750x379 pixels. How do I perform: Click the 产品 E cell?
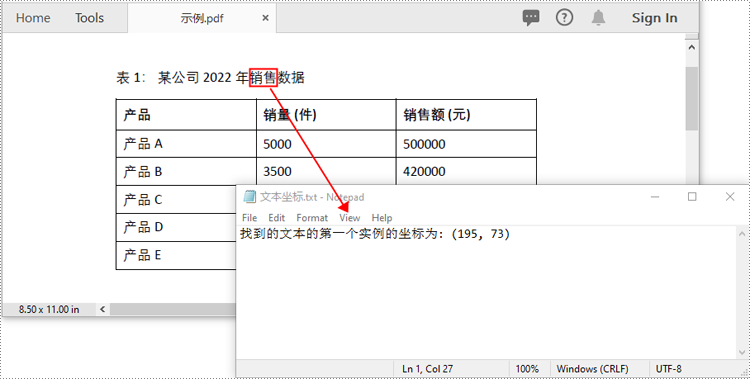[176, 255]
